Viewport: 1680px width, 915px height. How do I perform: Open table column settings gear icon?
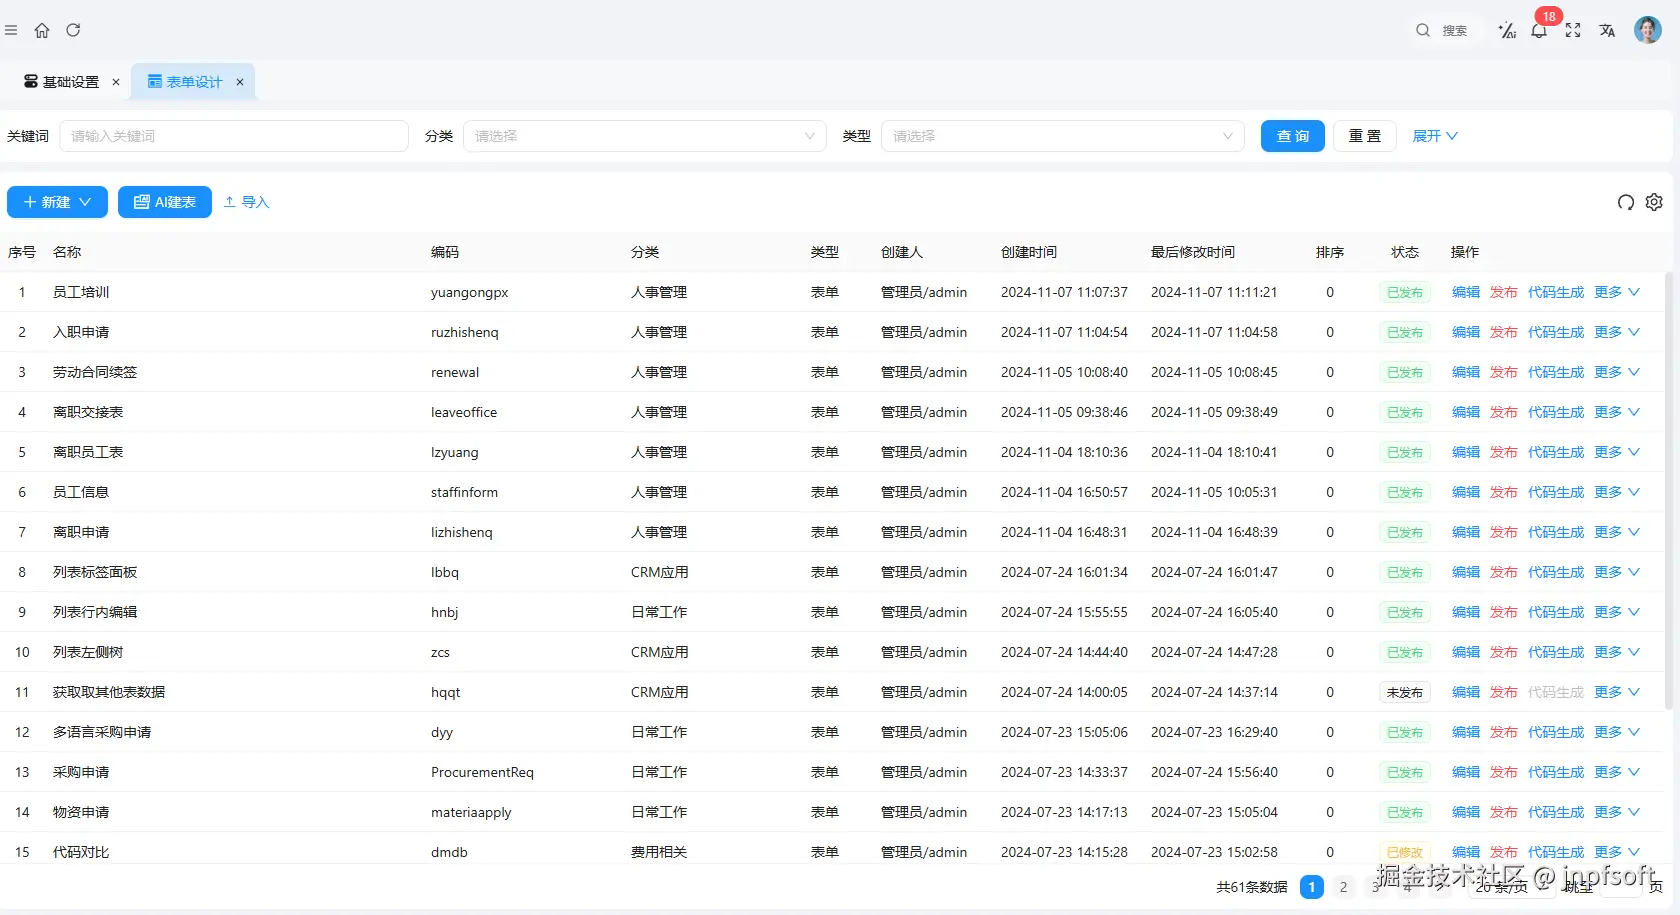click(1654, 202)
